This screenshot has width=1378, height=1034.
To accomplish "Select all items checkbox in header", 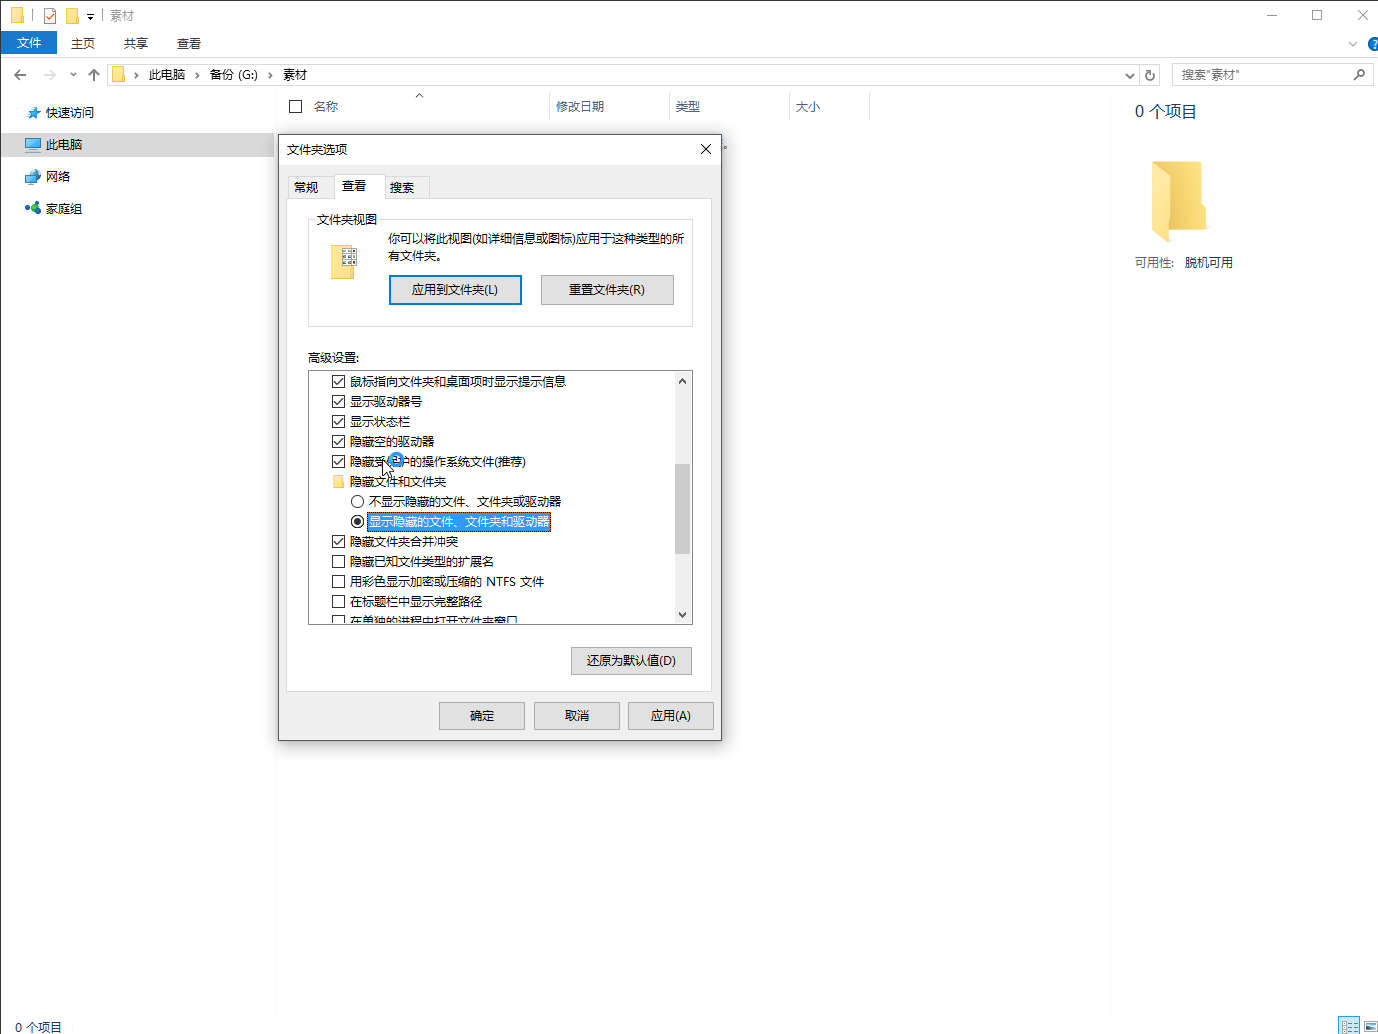I will [x=295, y=107].
